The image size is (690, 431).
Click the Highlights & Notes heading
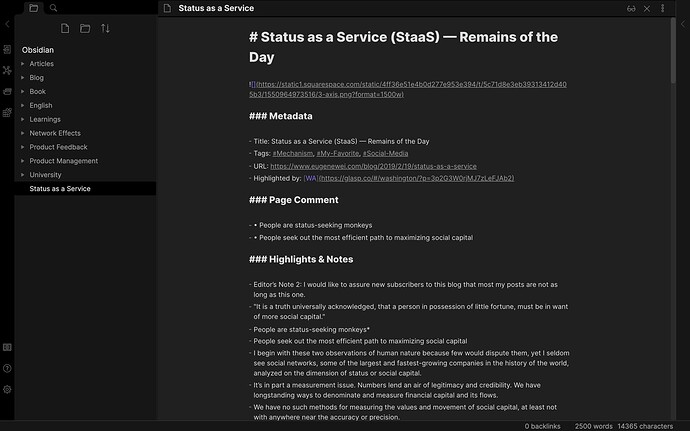pyautogui.click(x=301, y=259)
